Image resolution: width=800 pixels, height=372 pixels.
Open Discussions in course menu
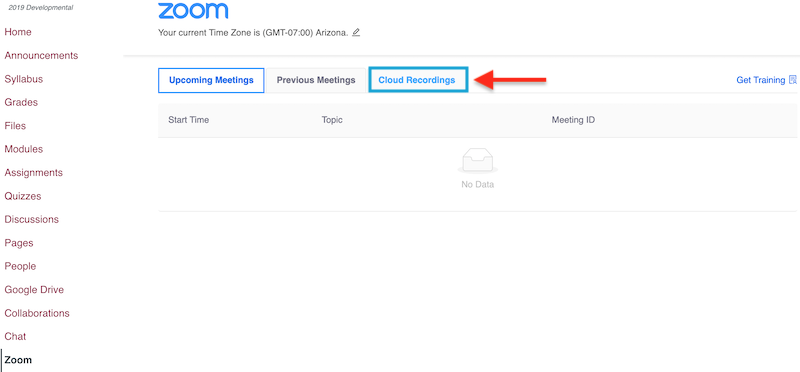(x=32, y=219)
